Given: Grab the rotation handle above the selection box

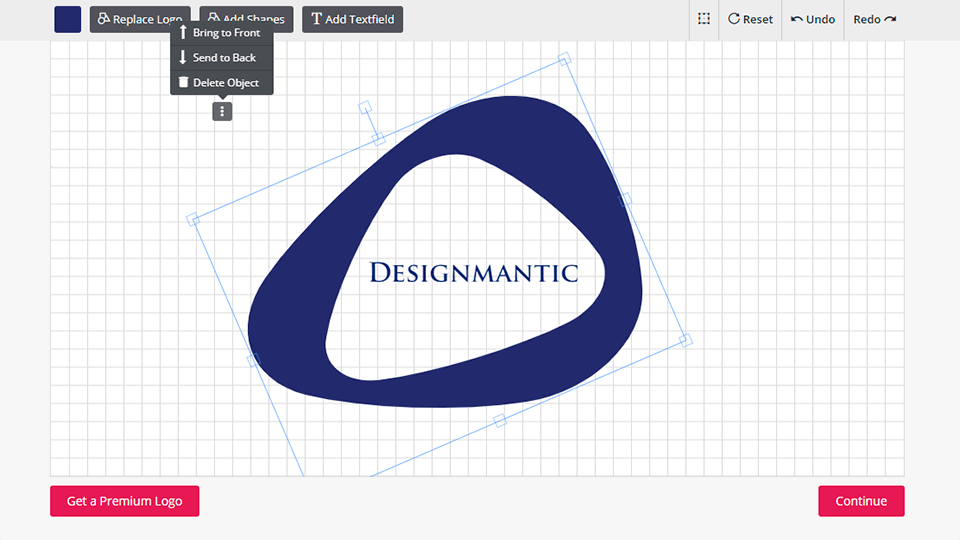Looking at the screenshot, I should pos(365,106).
